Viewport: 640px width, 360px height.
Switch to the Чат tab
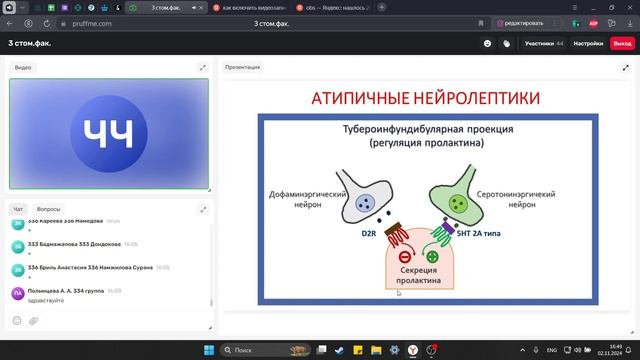(18, 209)
